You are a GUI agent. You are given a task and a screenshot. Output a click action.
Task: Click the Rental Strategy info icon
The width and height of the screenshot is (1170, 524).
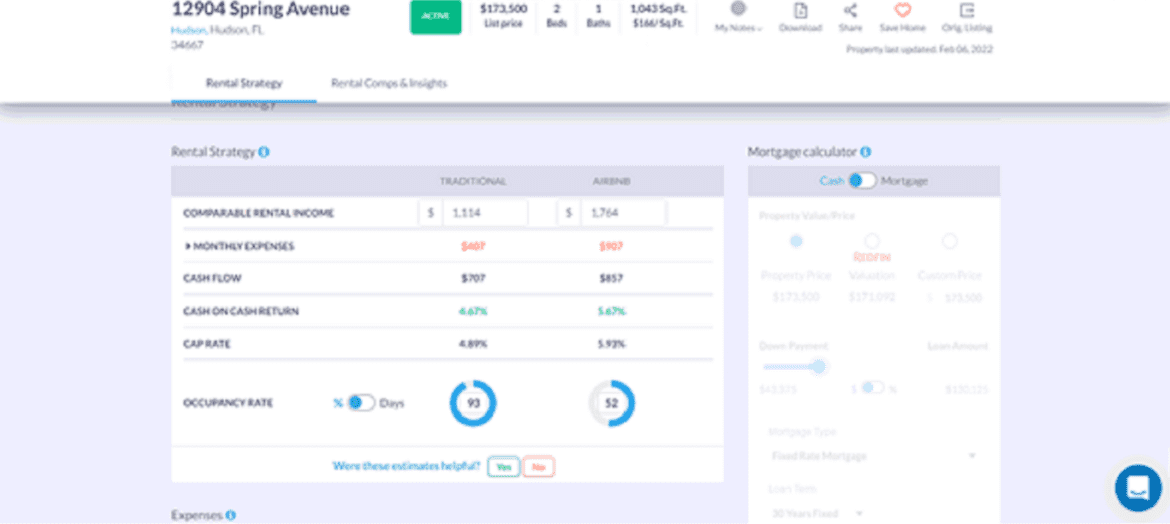pos(264,152)
